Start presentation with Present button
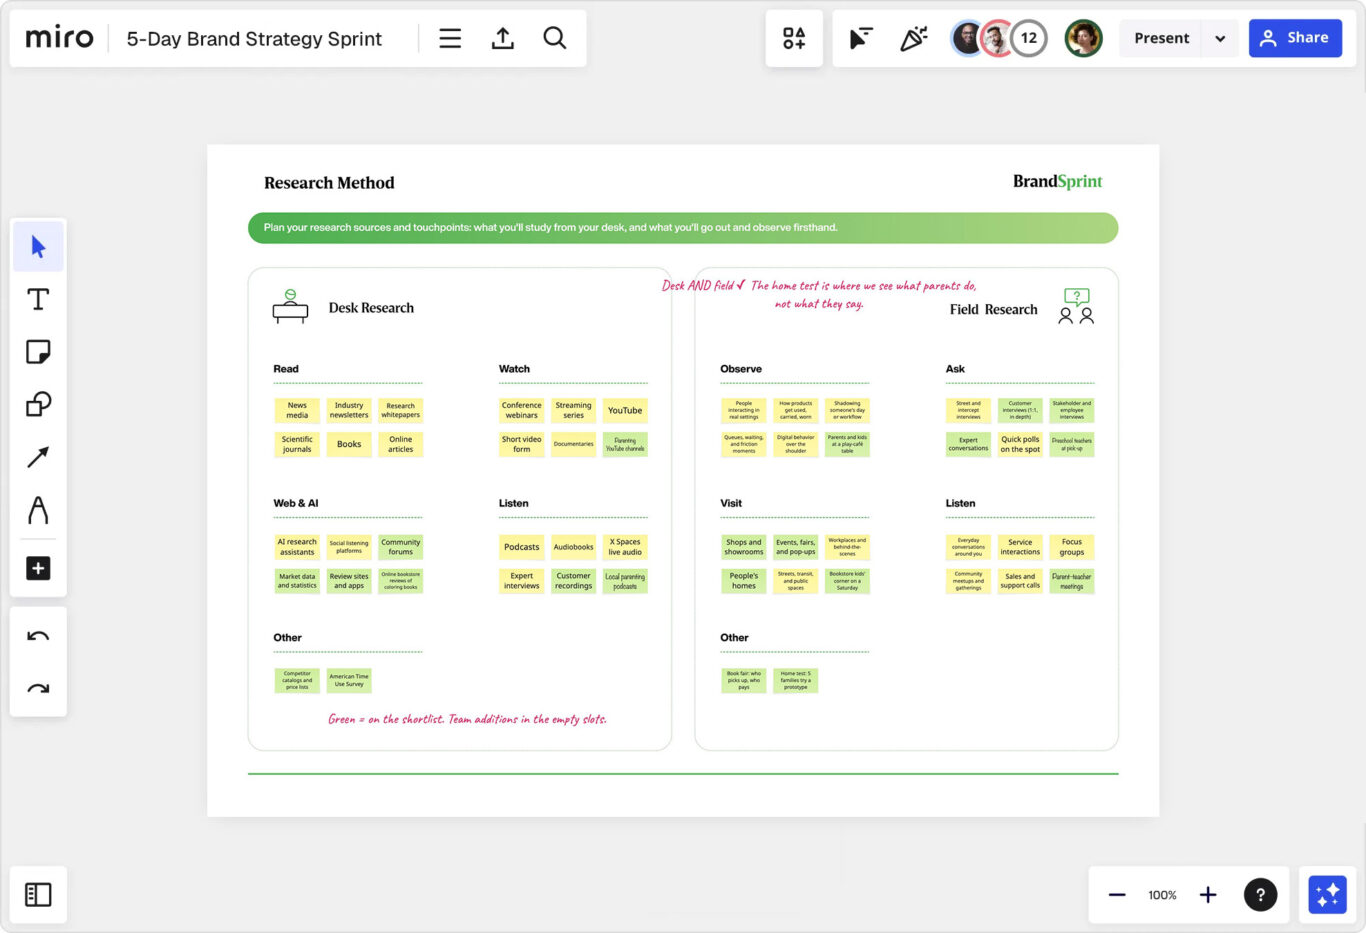The image size is (1366, 933). (1161, 38)
